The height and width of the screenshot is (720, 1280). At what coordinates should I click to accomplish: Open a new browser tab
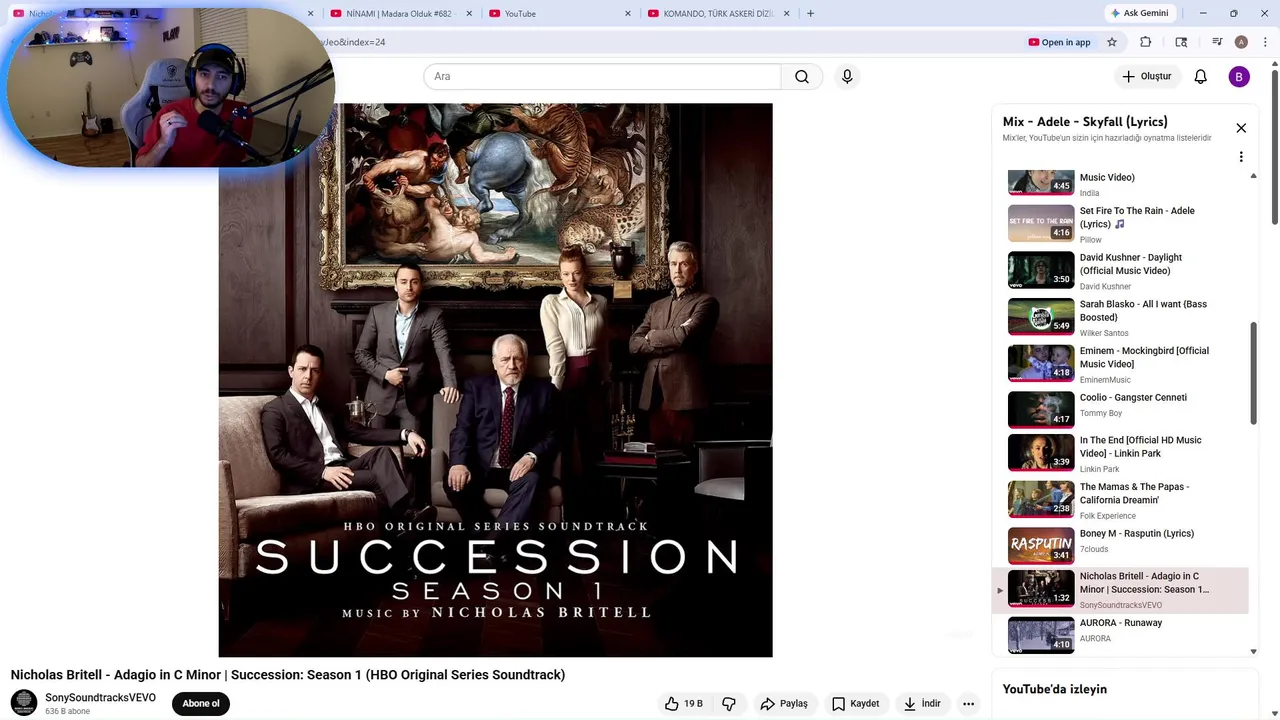point(810,13)
